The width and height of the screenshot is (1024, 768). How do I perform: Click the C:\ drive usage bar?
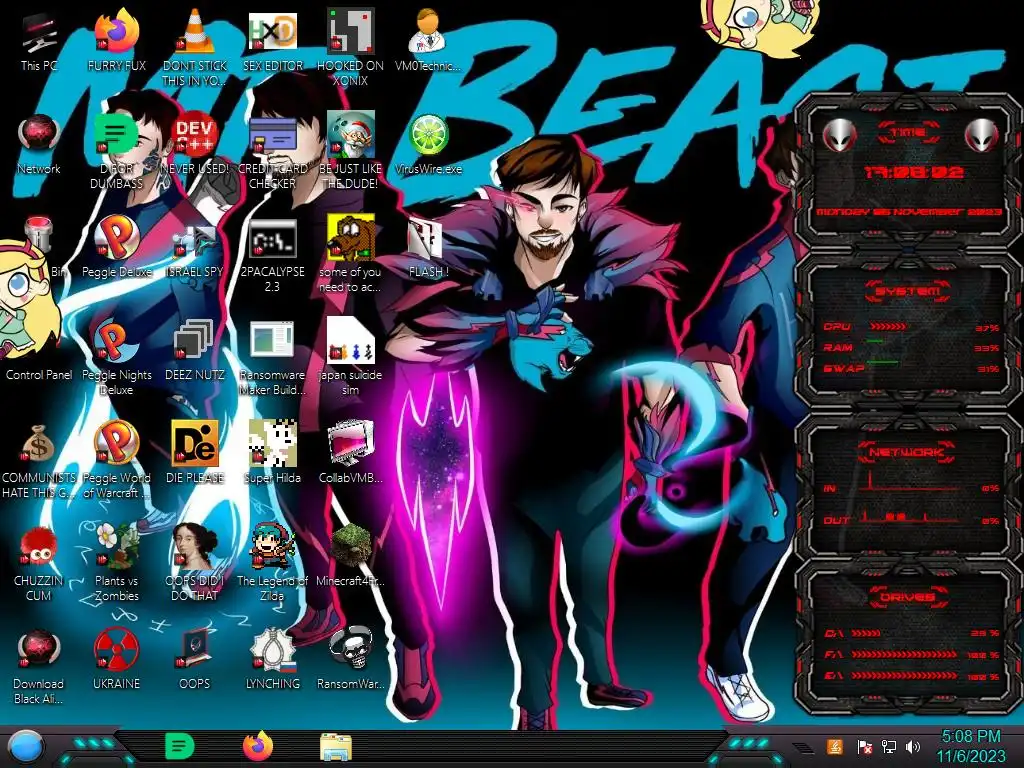866,633
